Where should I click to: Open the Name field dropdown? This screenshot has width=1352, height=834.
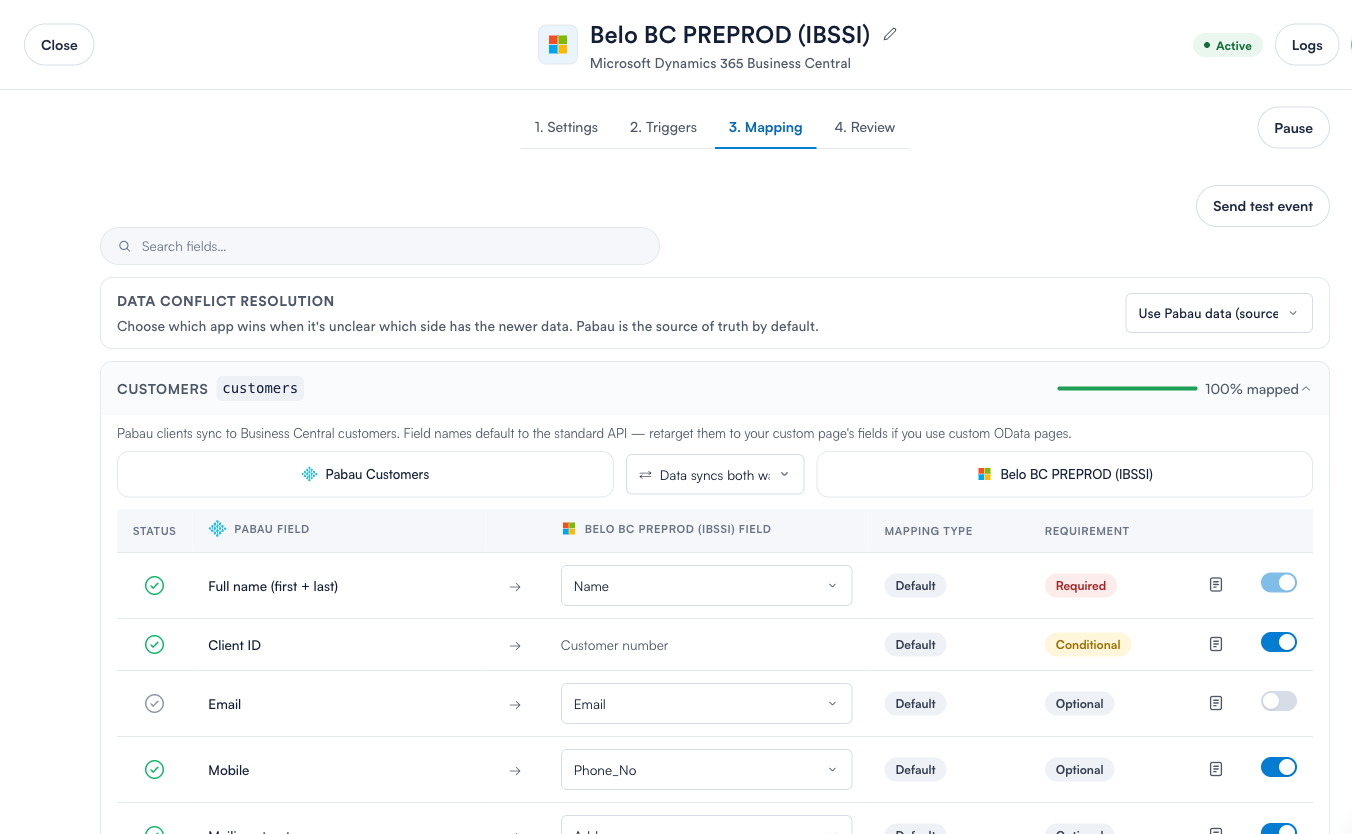click(x=706, y=586)
